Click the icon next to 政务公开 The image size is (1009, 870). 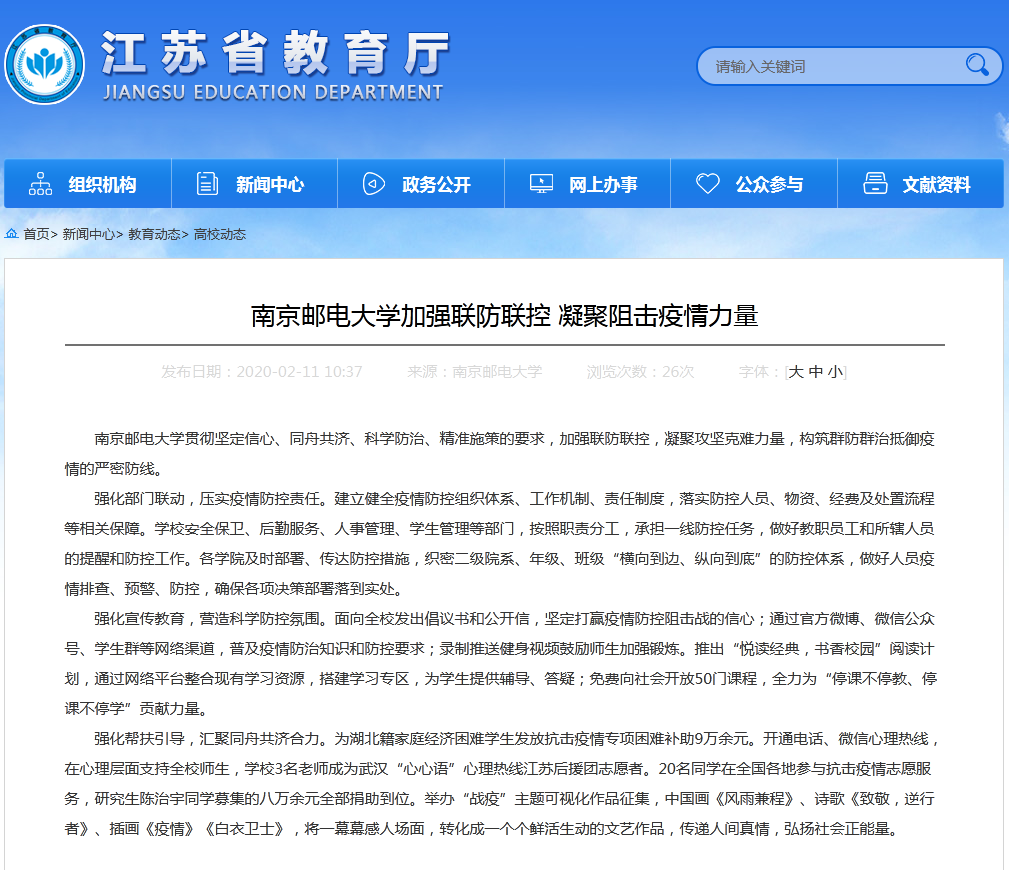[x=374, y=184]
